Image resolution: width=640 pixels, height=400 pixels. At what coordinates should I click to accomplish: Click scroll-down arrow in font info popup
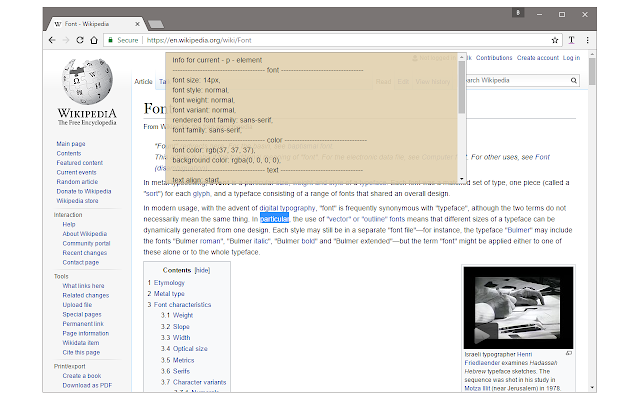(462, 179)
